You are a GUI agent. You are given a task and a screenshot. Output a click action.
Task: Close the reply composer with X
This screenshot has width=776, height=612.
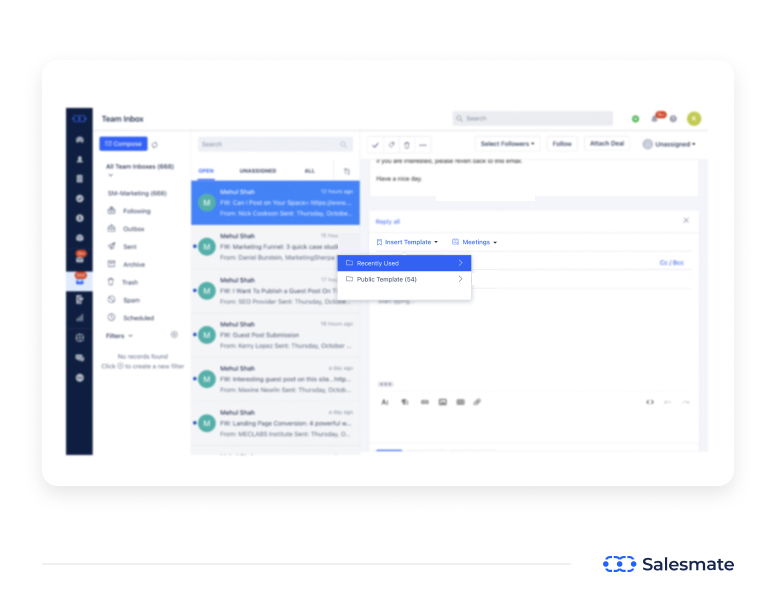[x=686, y=220]
